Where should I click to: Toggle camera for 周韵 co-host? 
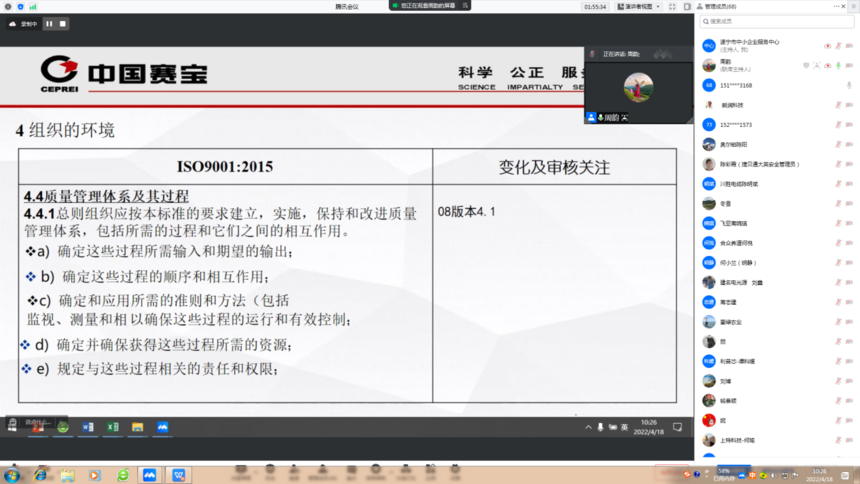click(x=849, y=65)
